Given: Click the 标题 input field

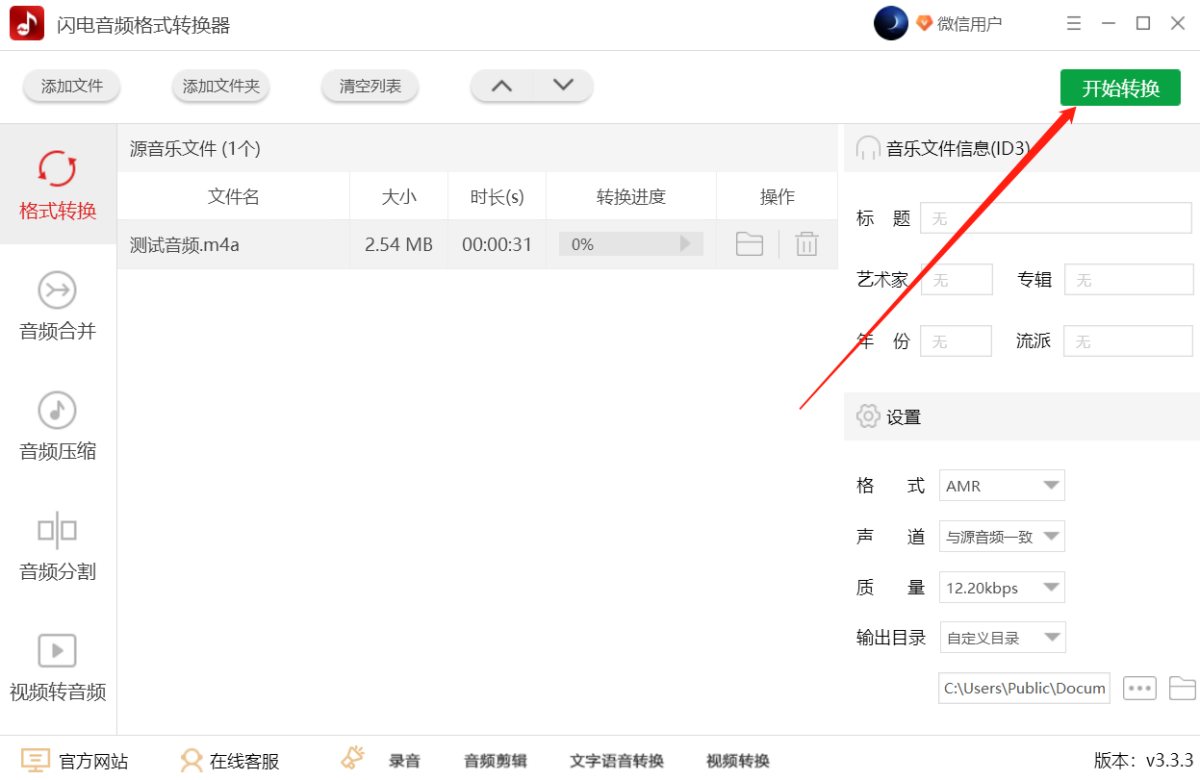Looking at the screenshot, I should [1056, 218].
